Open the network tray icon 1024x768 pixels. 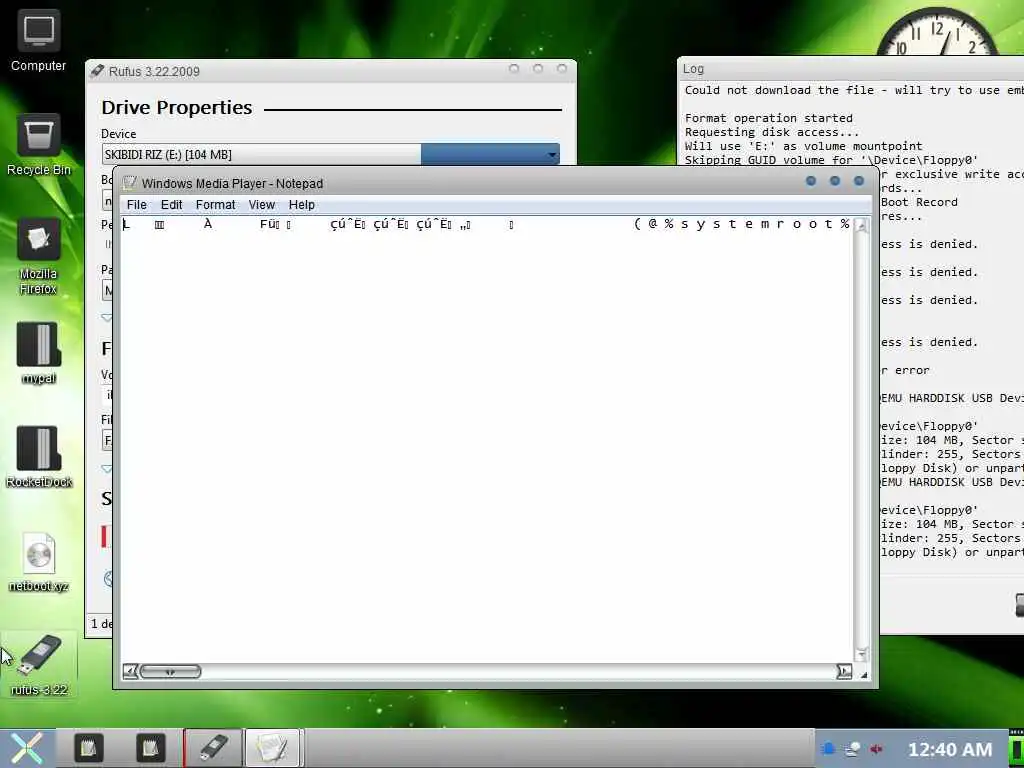tap(852, 749)
